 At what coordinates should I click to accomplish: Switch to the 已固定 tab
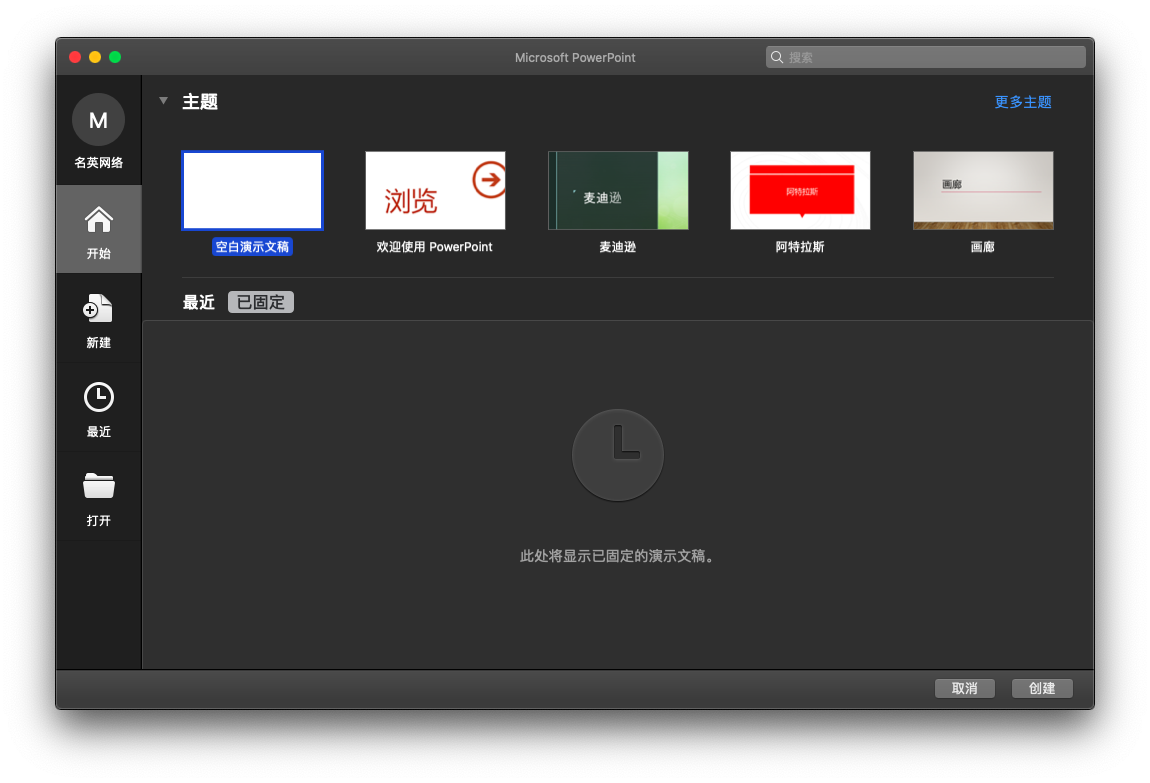260,302
